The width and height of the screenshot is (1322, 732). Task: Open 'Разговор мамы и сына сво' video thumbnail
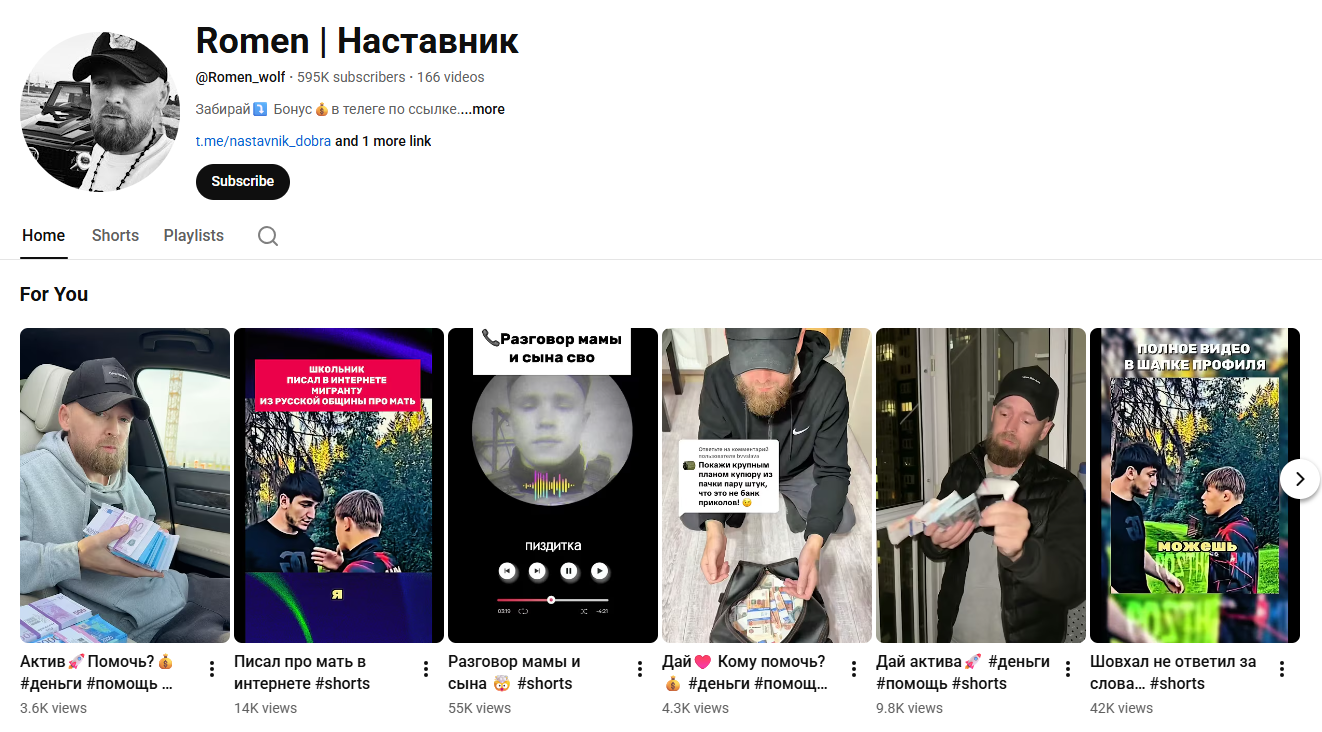[553, 485]
